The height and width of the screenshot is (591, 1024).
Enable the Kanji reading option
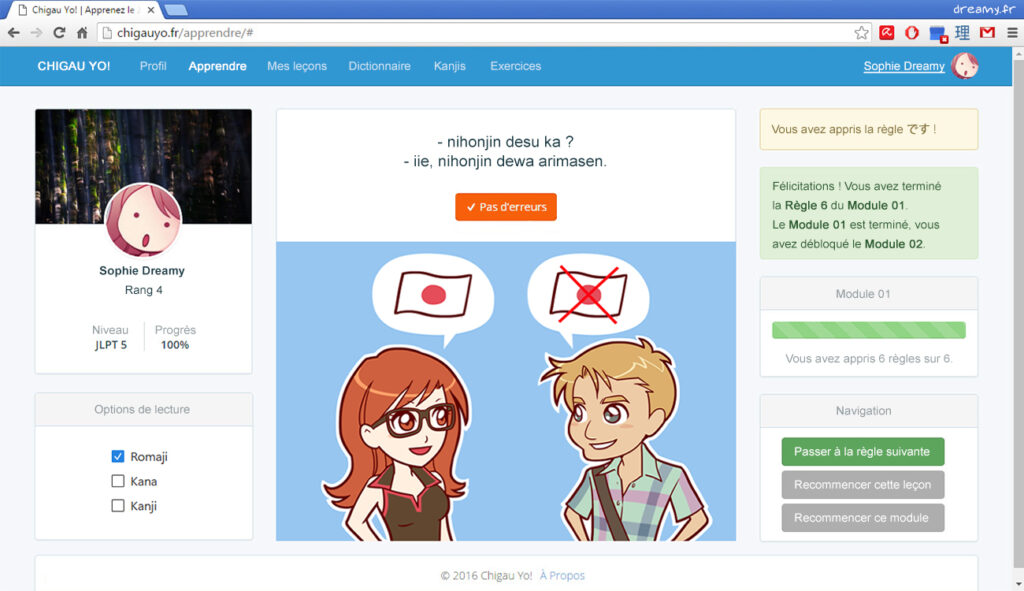pos(118,507)
